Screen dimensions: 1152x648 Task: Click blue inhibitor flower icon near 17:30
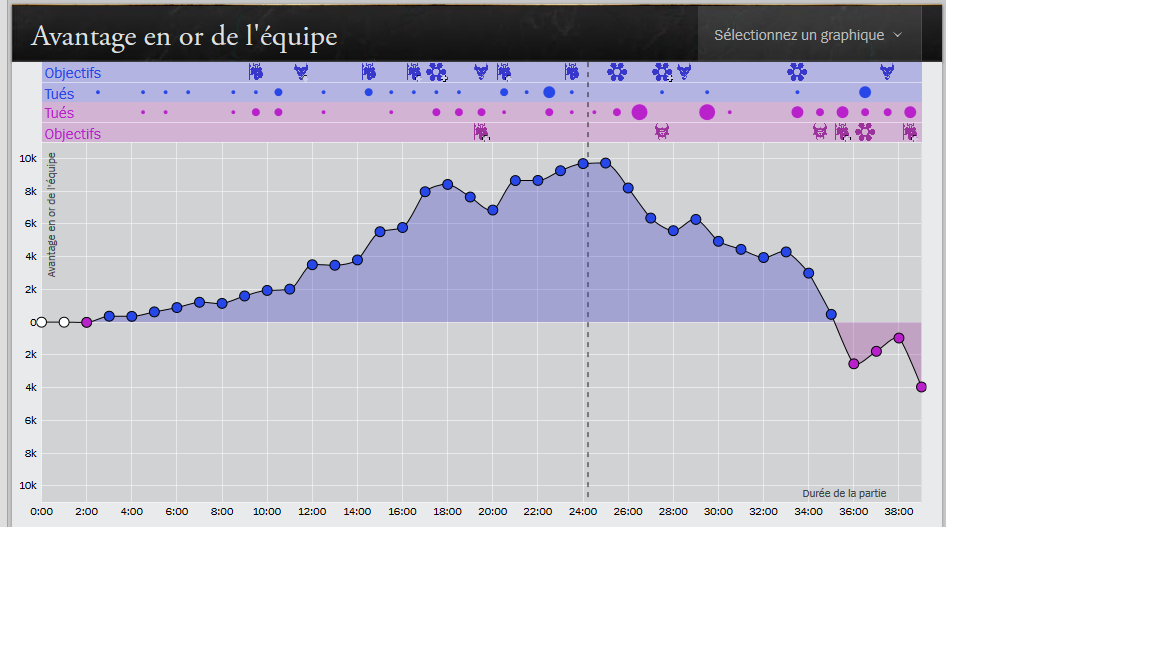(436, 72)
